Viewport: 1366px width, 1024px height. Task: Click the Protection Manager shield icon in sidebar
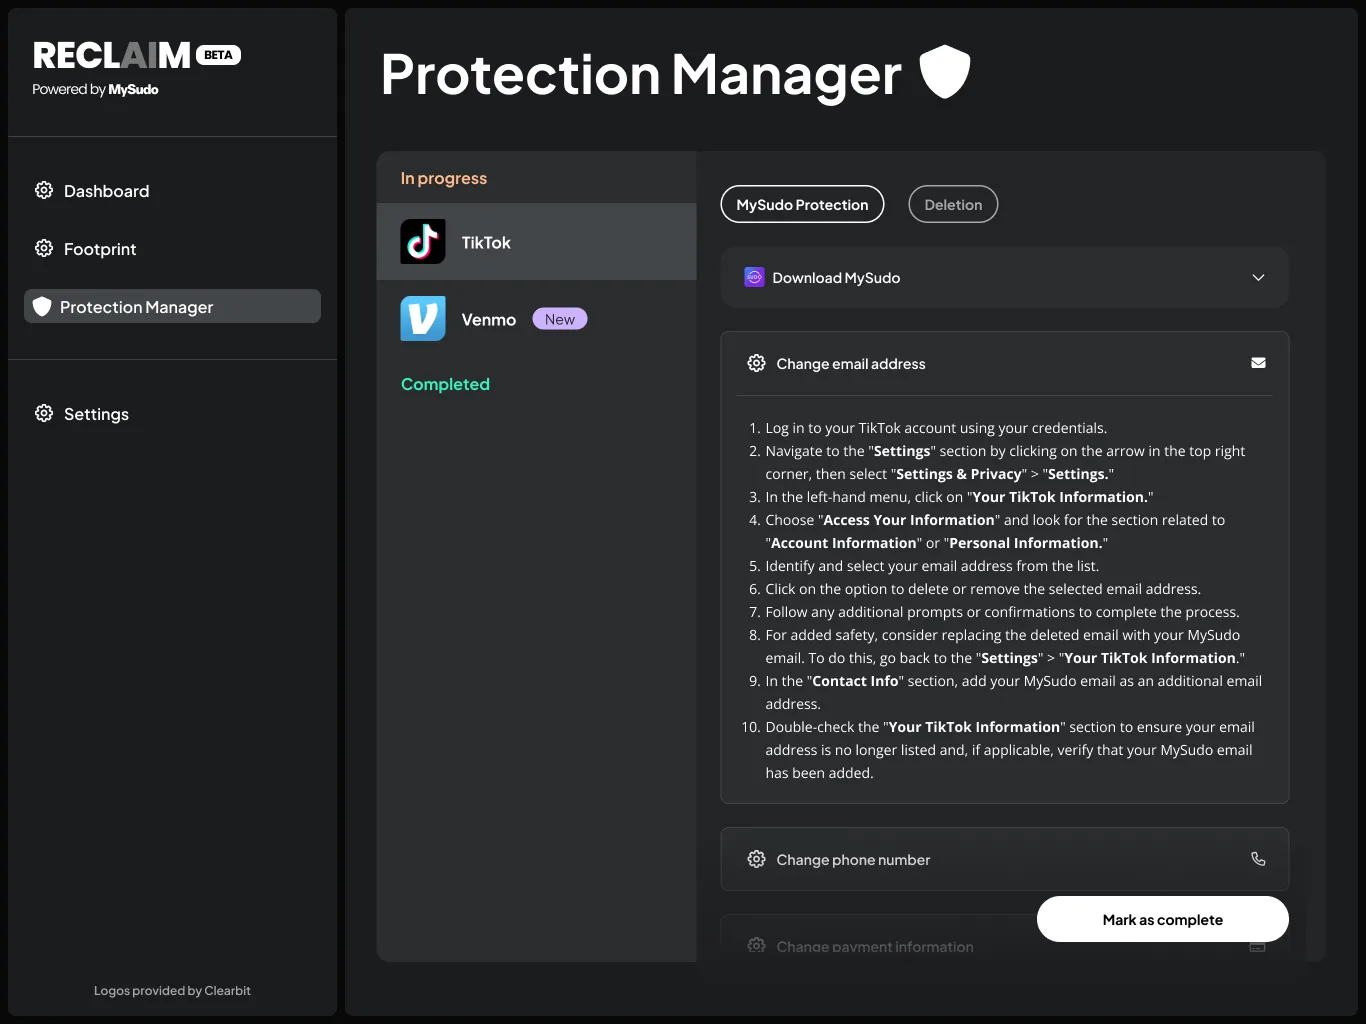tap(42, 306)
